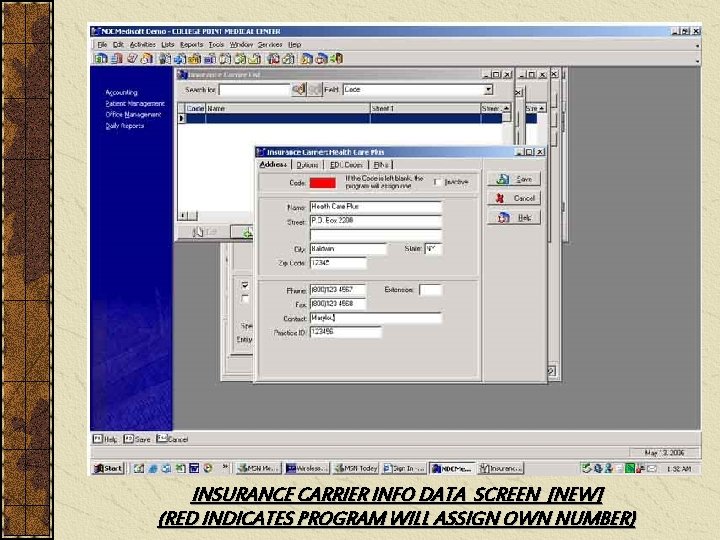720x540 pixels.
Task: Click the red X icon on Cancel
Action: [x=501, y=198]
